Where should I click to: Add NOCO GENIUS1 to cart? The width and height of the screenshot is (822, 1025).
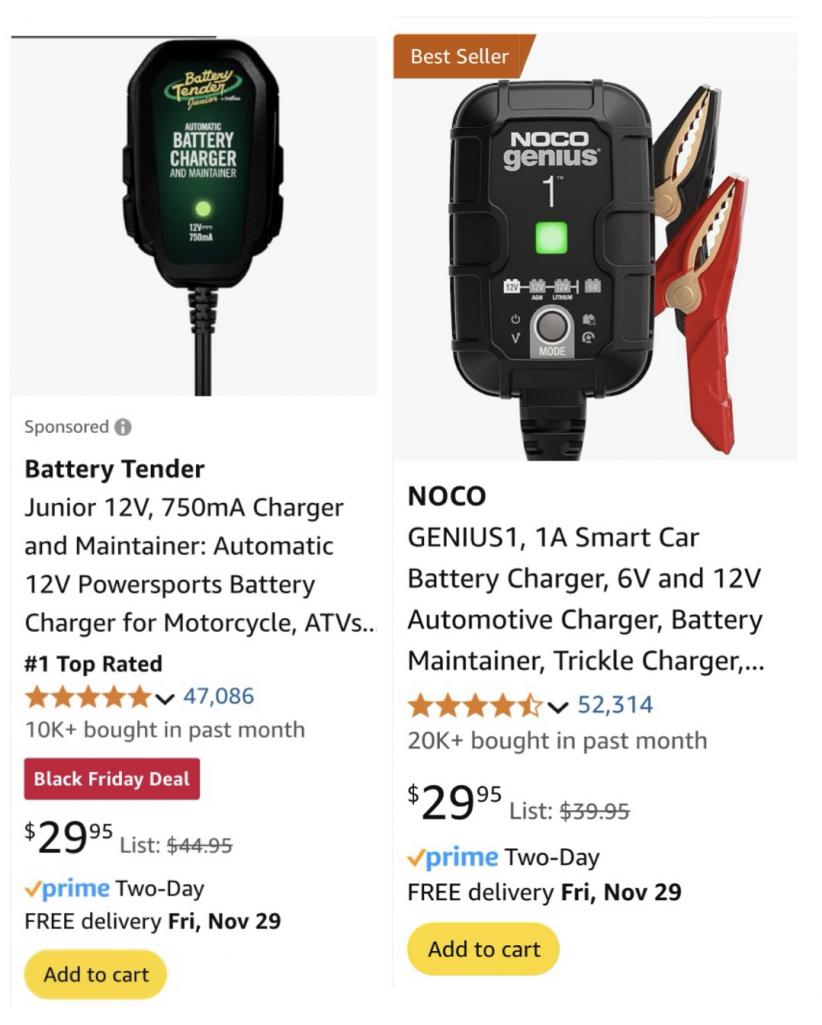click(x=484, y=949)
